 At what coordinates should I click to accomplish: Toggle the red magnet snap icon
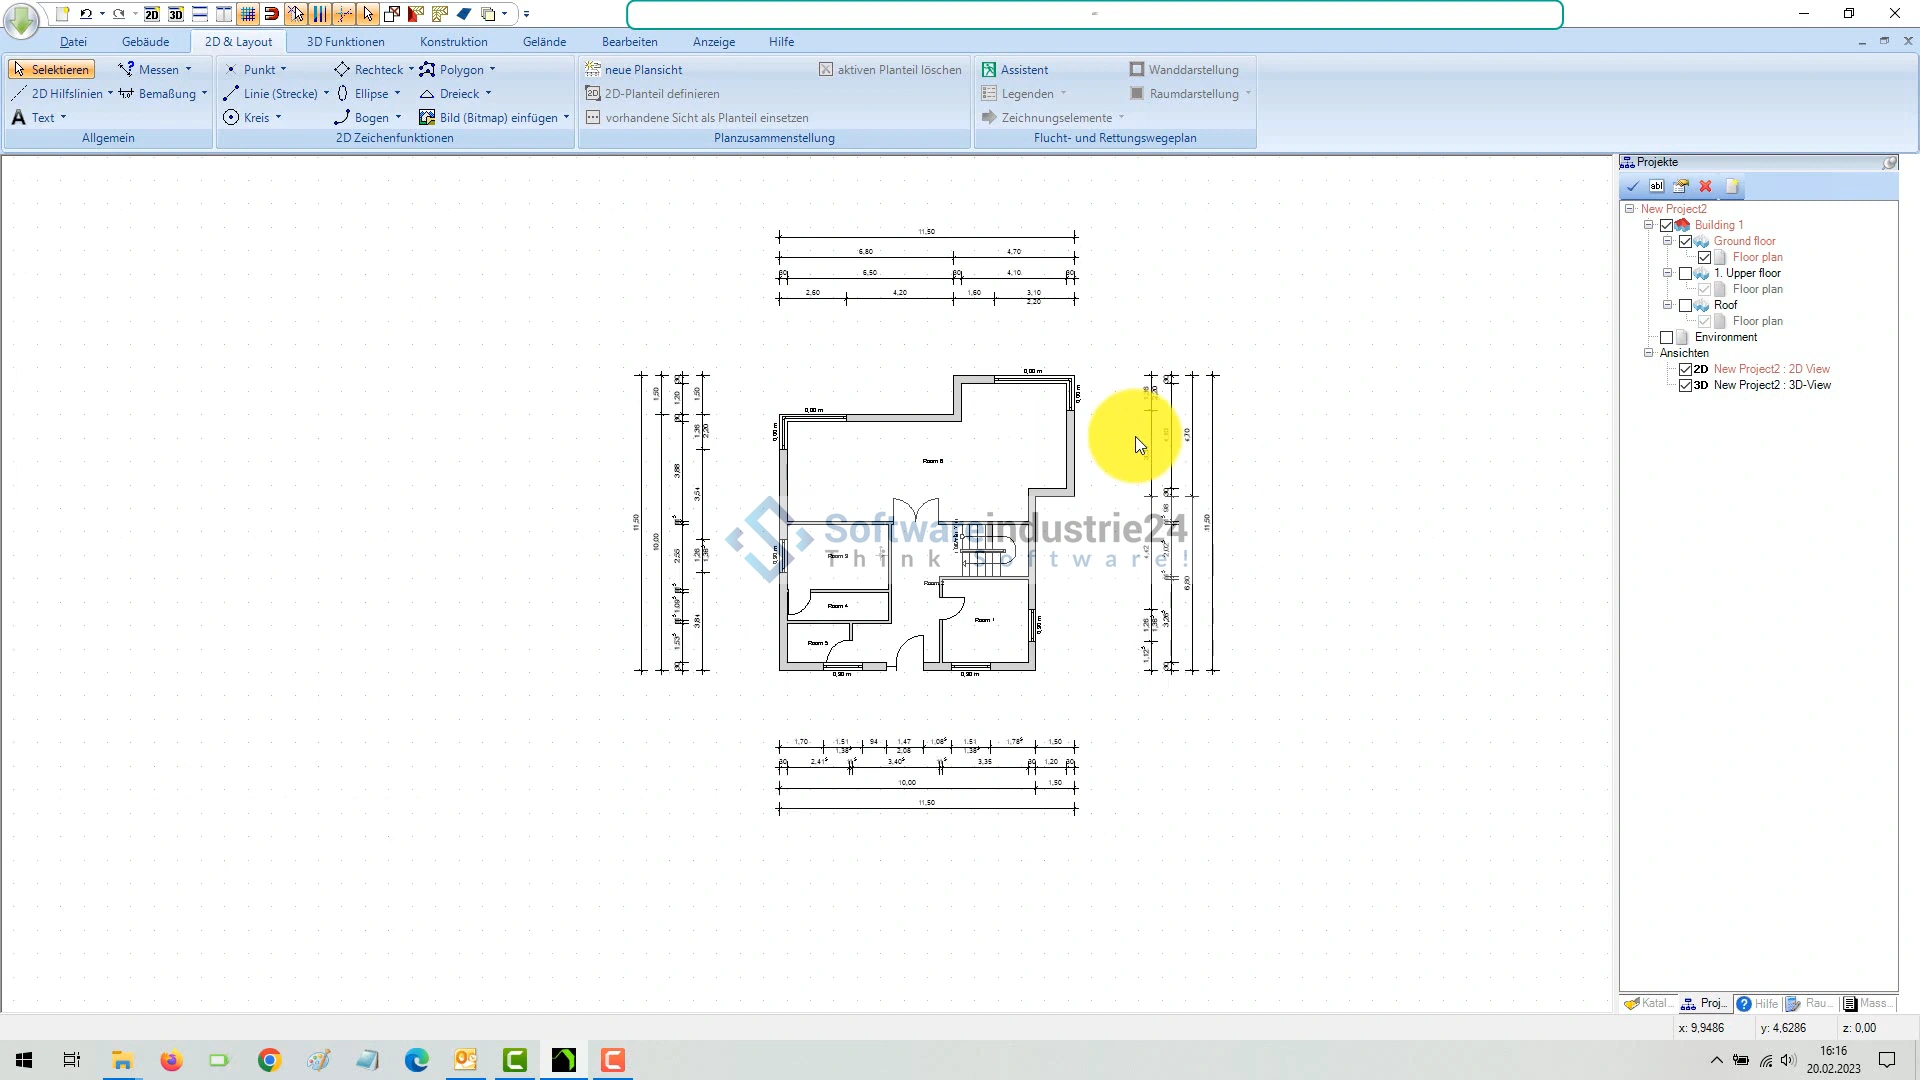271,14
